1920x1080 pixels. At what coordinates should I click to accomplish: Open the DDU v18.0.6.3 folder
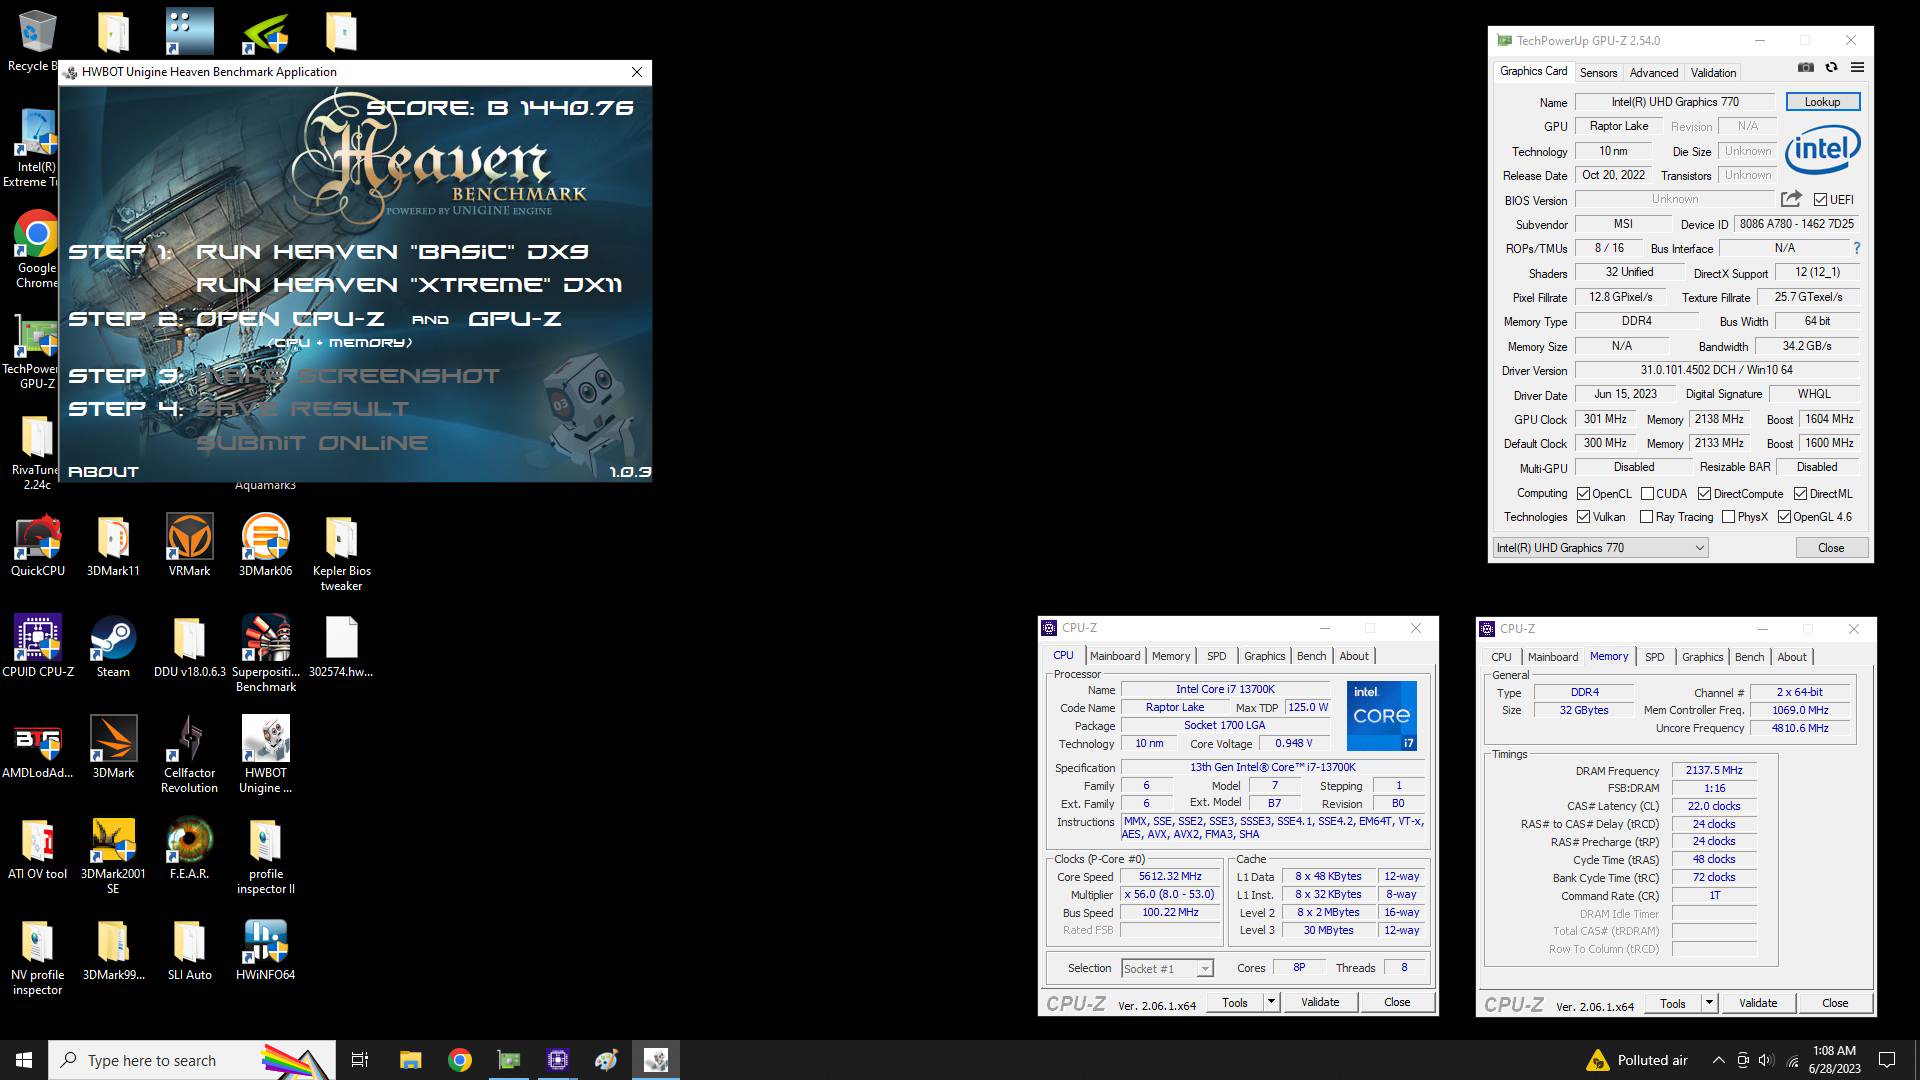(x=189, y=646)
